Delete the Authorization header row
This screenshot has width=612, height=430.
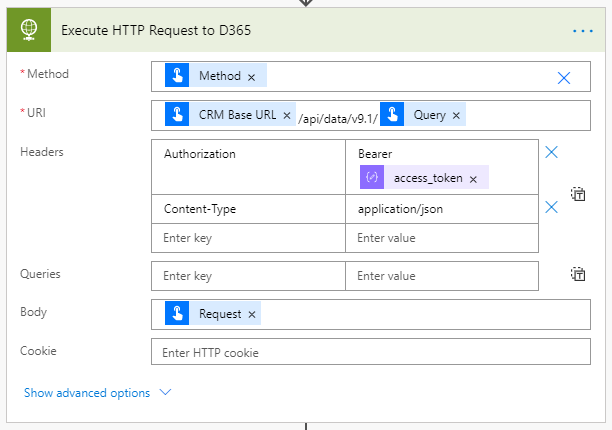(x=551, y=153)
